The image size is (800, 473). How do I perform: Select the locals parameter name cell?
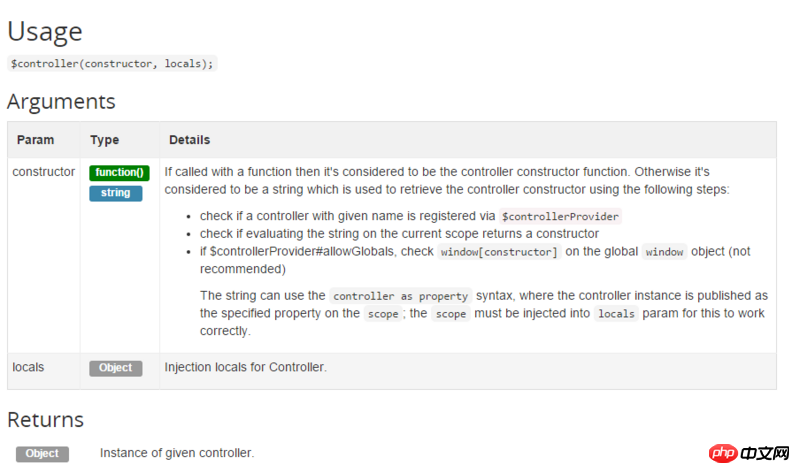(x=28, y=368)
